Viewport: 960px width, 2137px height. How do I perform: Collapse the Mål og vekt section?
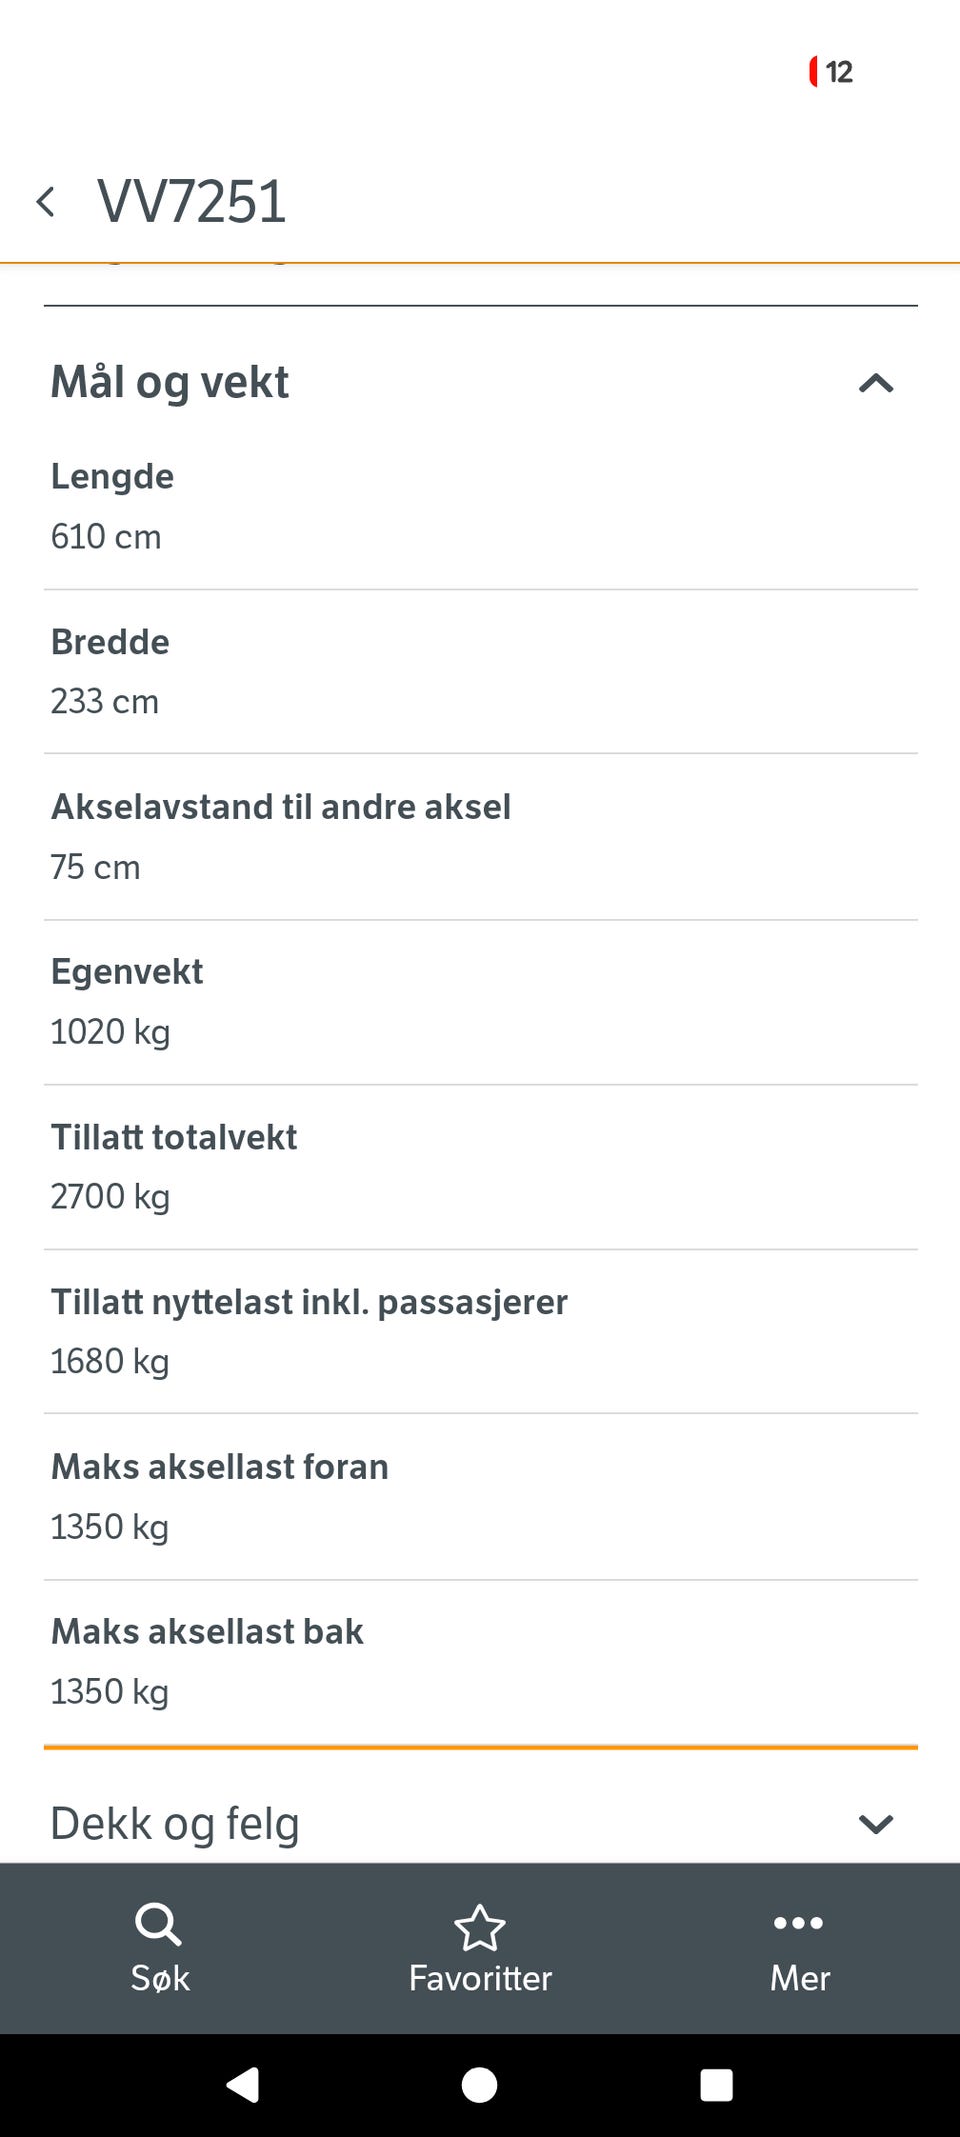pos(875,383)
